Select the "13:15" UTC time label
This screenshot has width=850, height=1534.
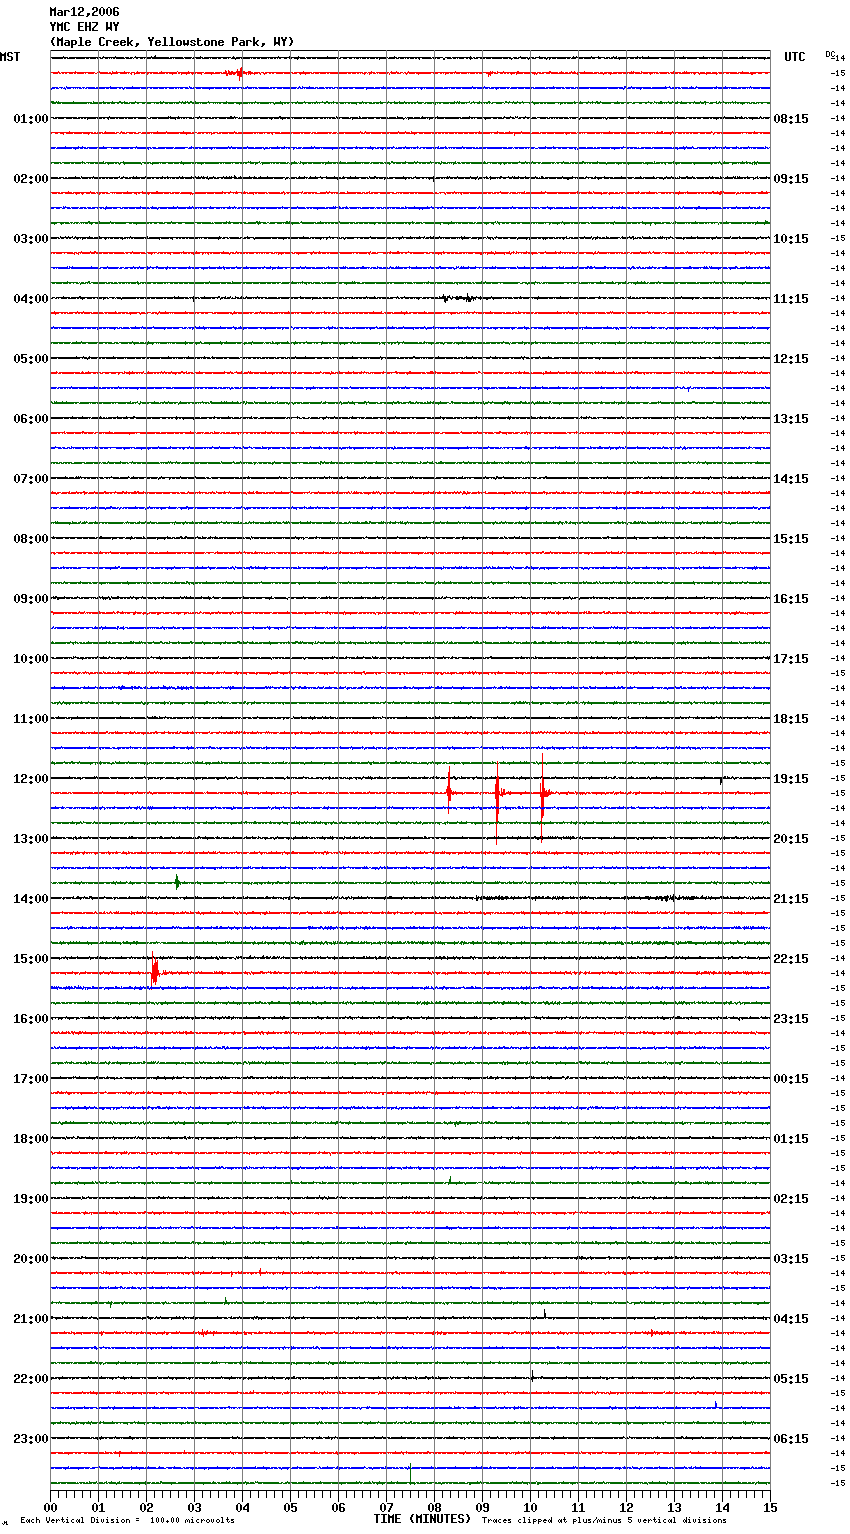pyautogui.click(x=791, y=419)
